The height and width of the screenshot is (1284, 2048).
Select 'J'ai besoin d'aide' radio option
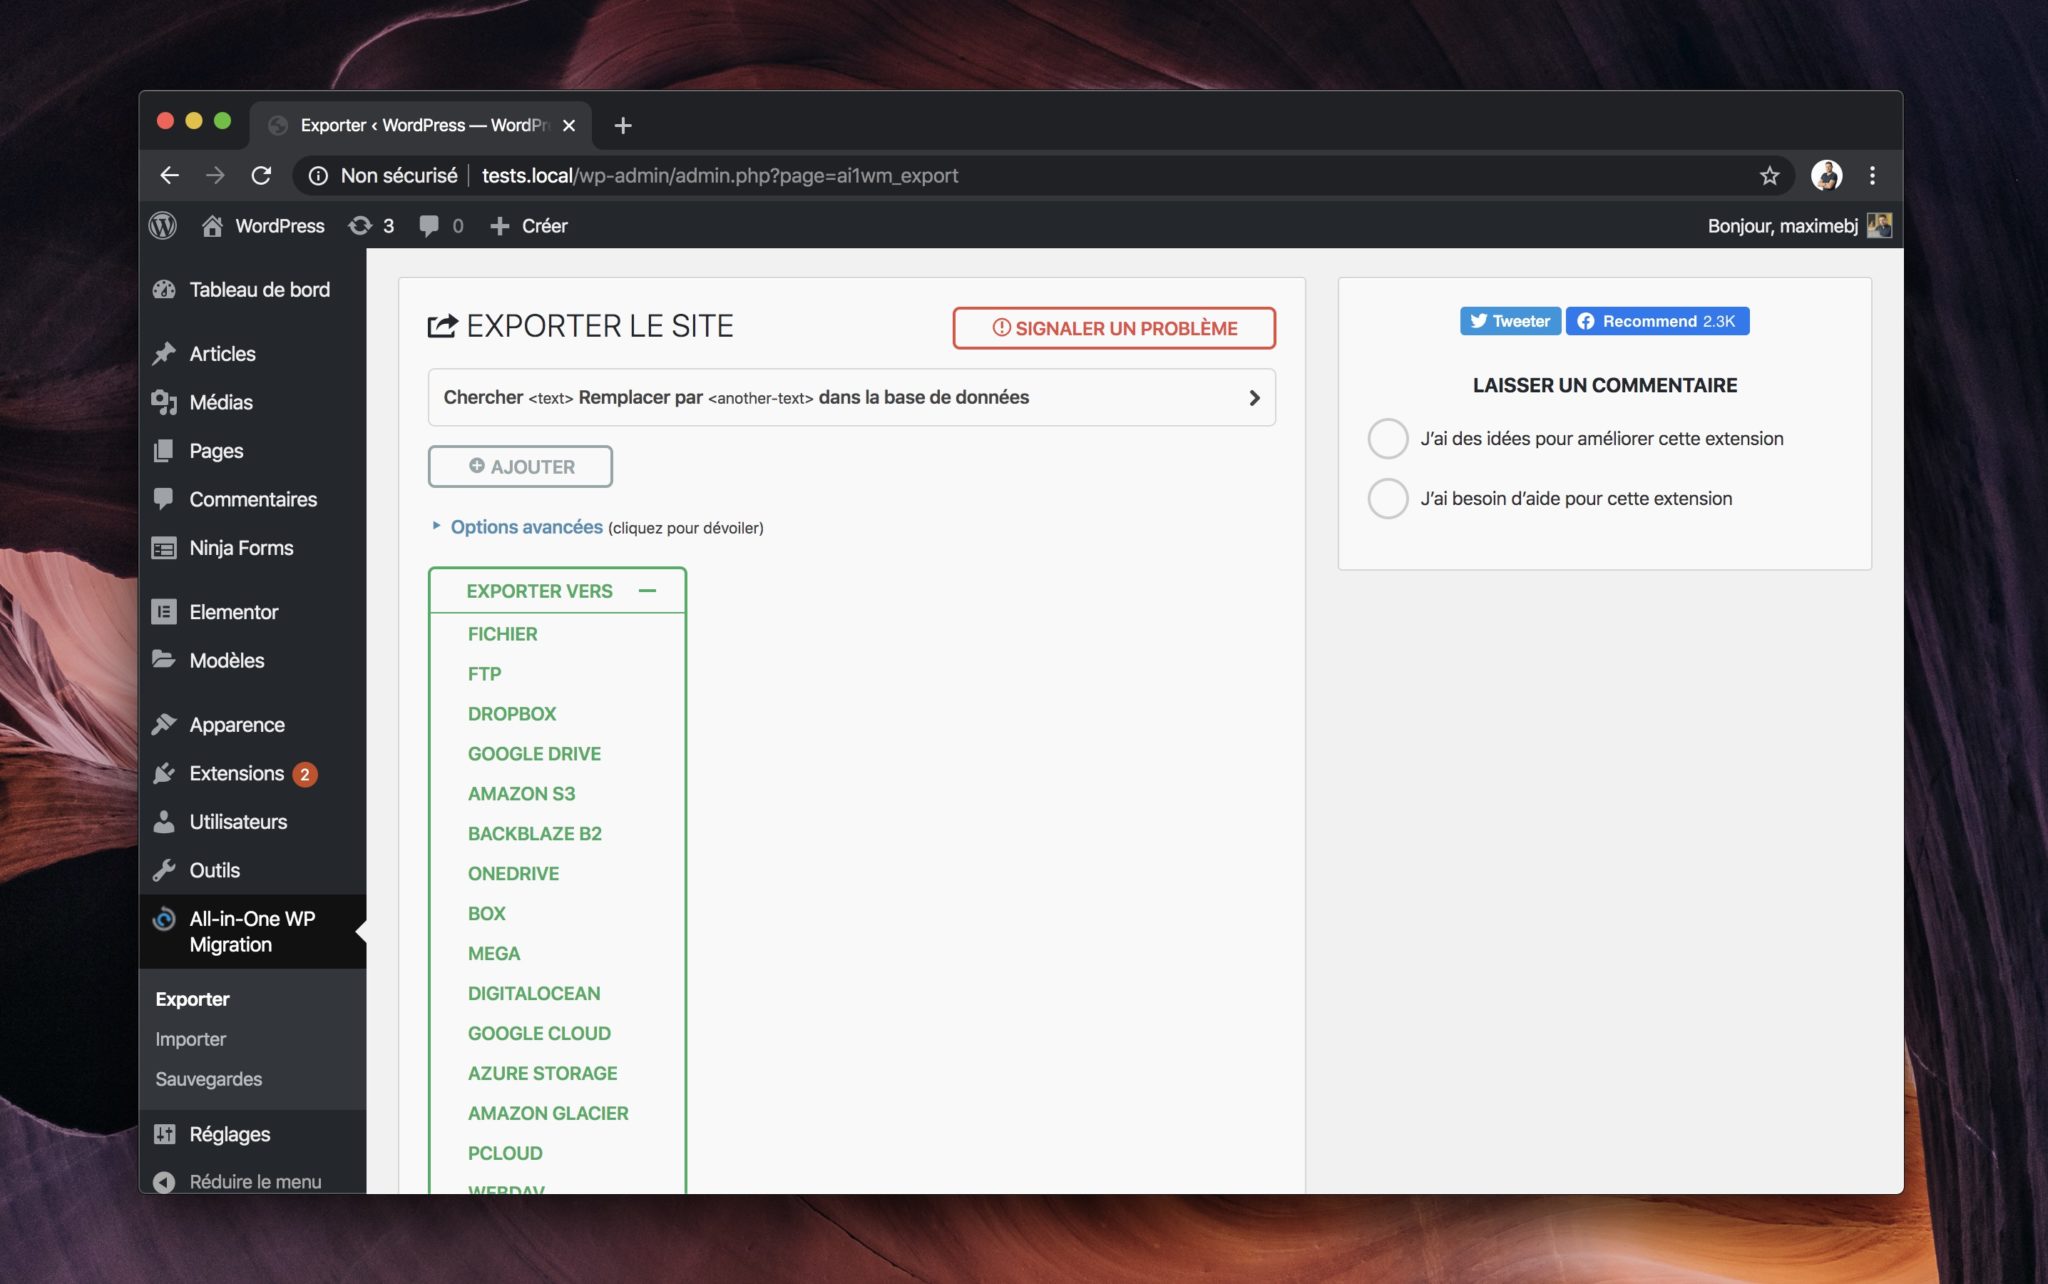click(1387, 499)
